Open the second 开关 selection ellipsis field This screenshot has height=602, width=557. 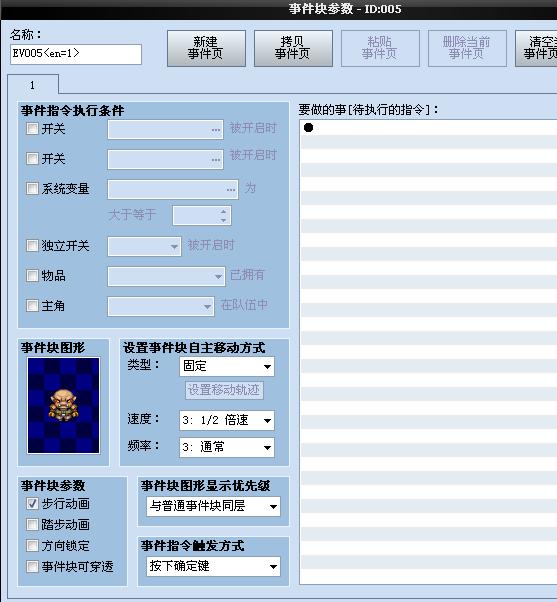[x=165, y=159]
